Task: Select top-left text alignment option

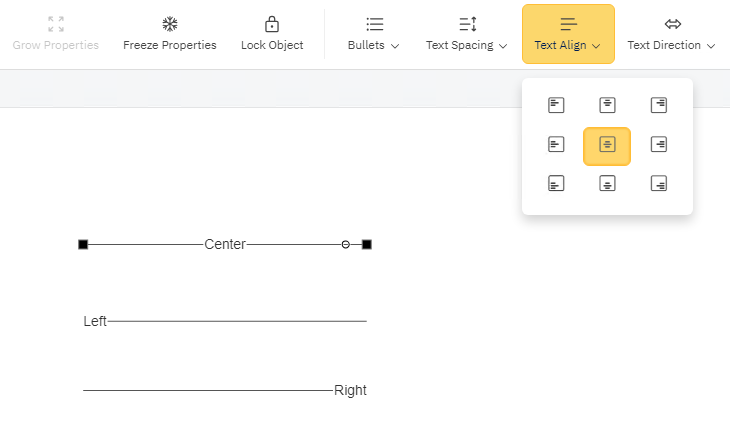Action: 557,105
